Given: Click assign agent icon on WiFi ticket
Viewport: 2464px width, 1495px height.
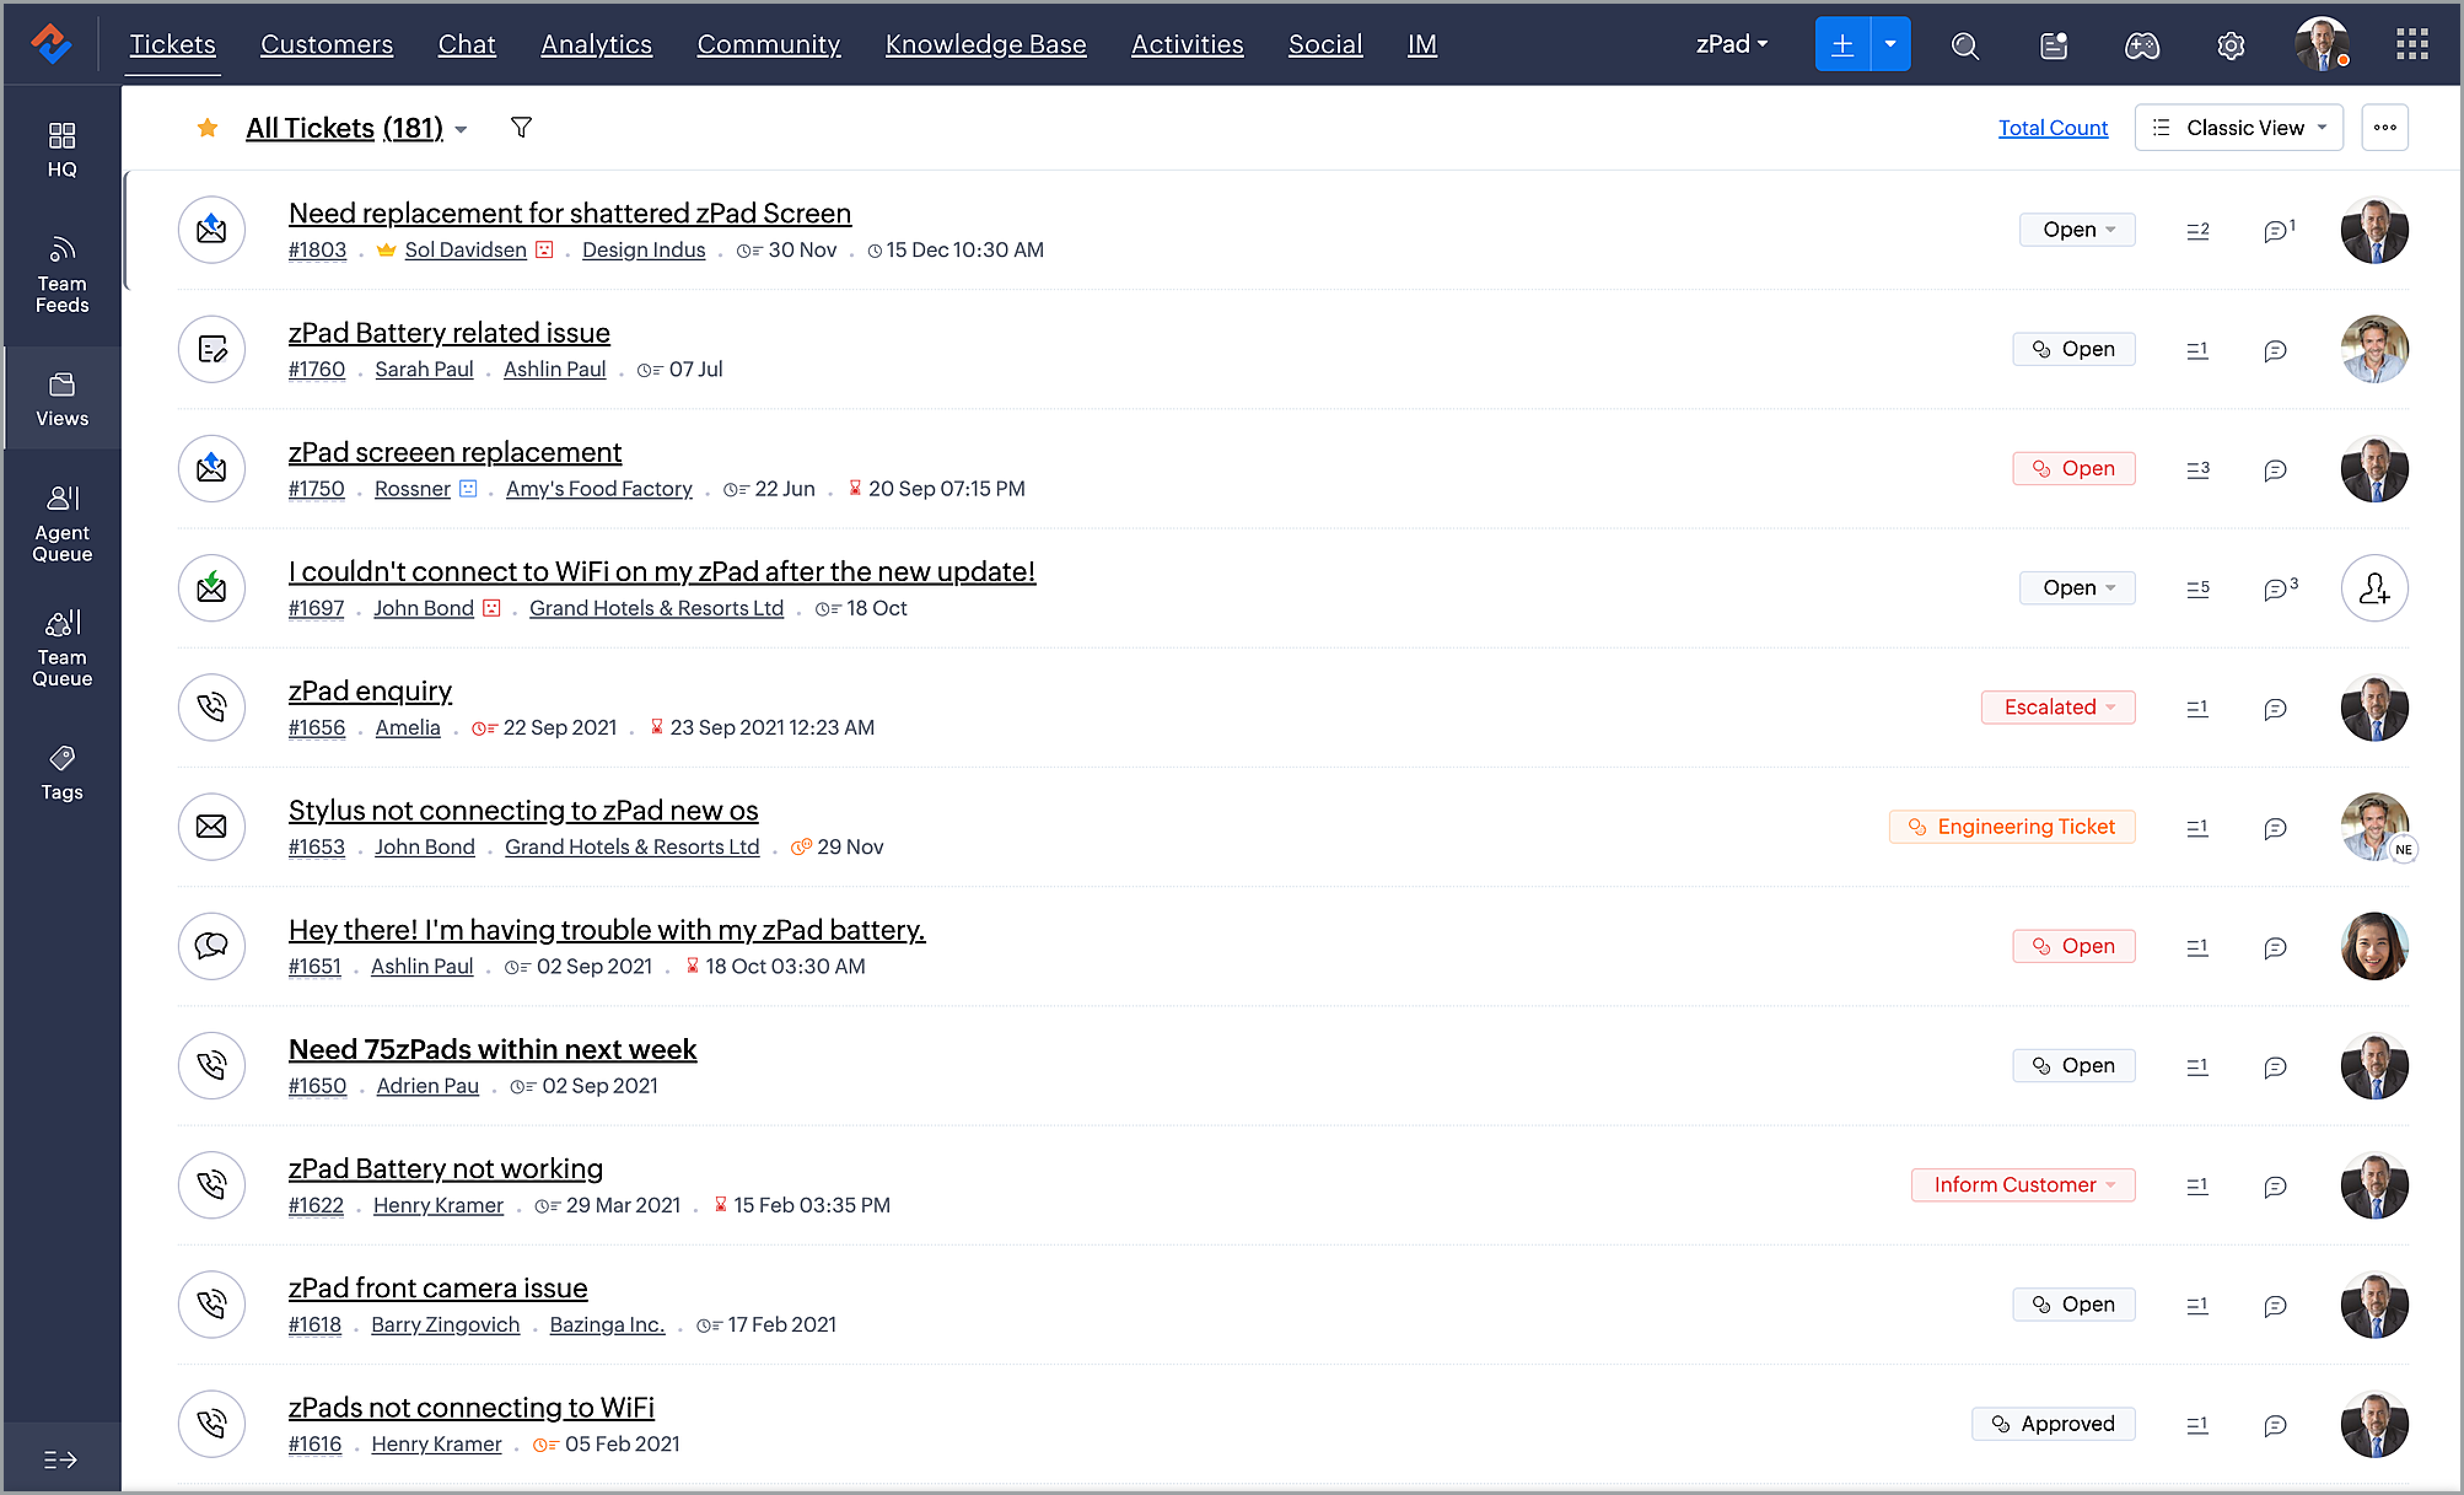Looking at the screenshot, I should [x=2373, y=588].
